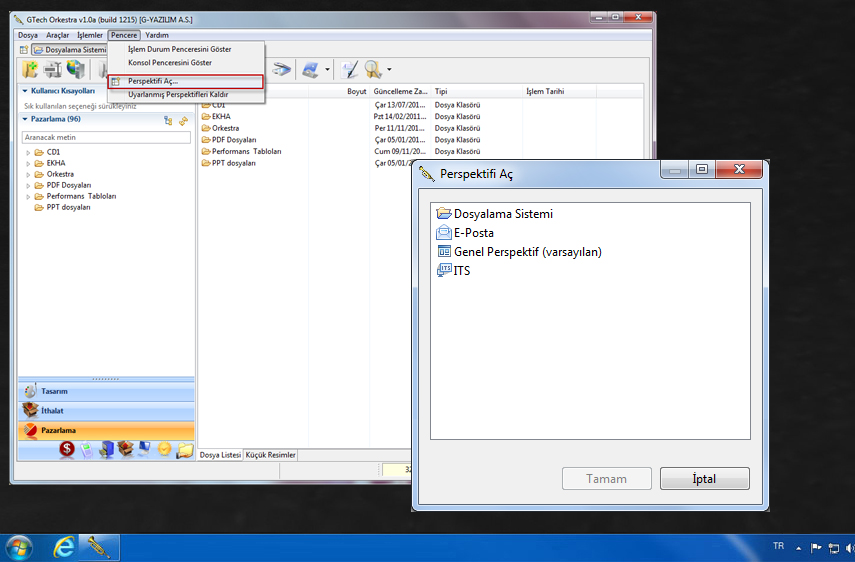Open Internet Explorer from the taskbar

pyautogui.click(x=65, y=547)
